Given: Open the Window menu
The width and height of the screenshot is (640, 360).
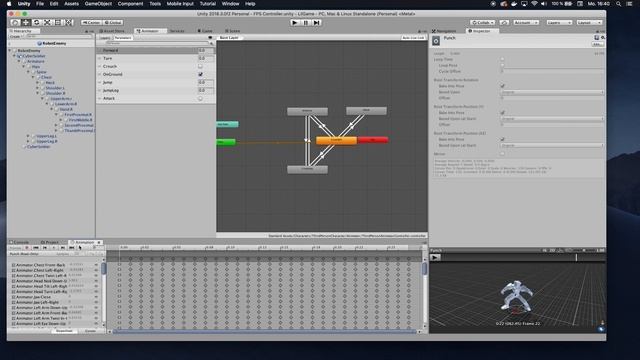Looking at the screenshot, I should (230, 4).
